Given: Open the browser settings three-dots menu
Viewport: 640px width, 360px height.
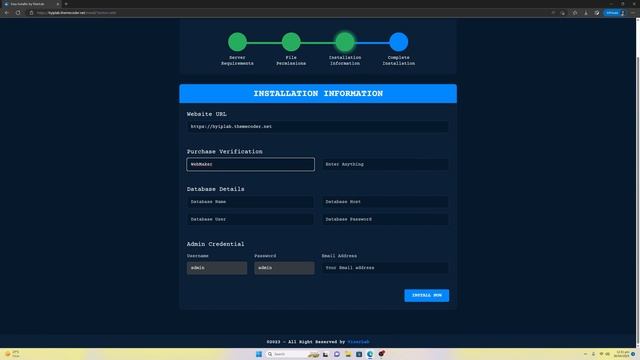Looking at the screenshot, I should click(633, 13).
